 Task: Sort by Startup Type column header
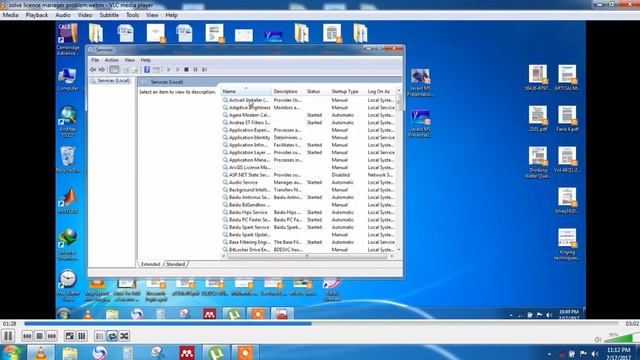347,91
